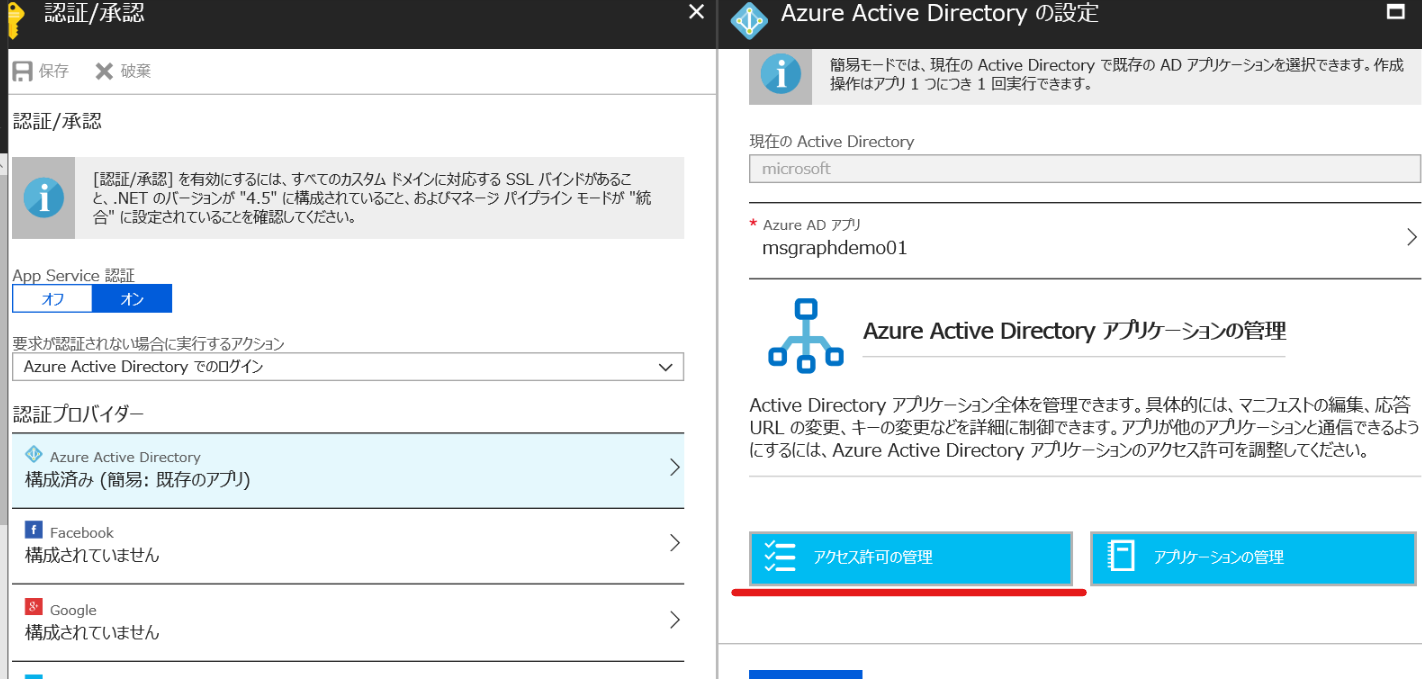This screenshot has height=679, width=1422.
Task: Maximize the Azure Active Directory settings blade
Action: [1395, 13]
